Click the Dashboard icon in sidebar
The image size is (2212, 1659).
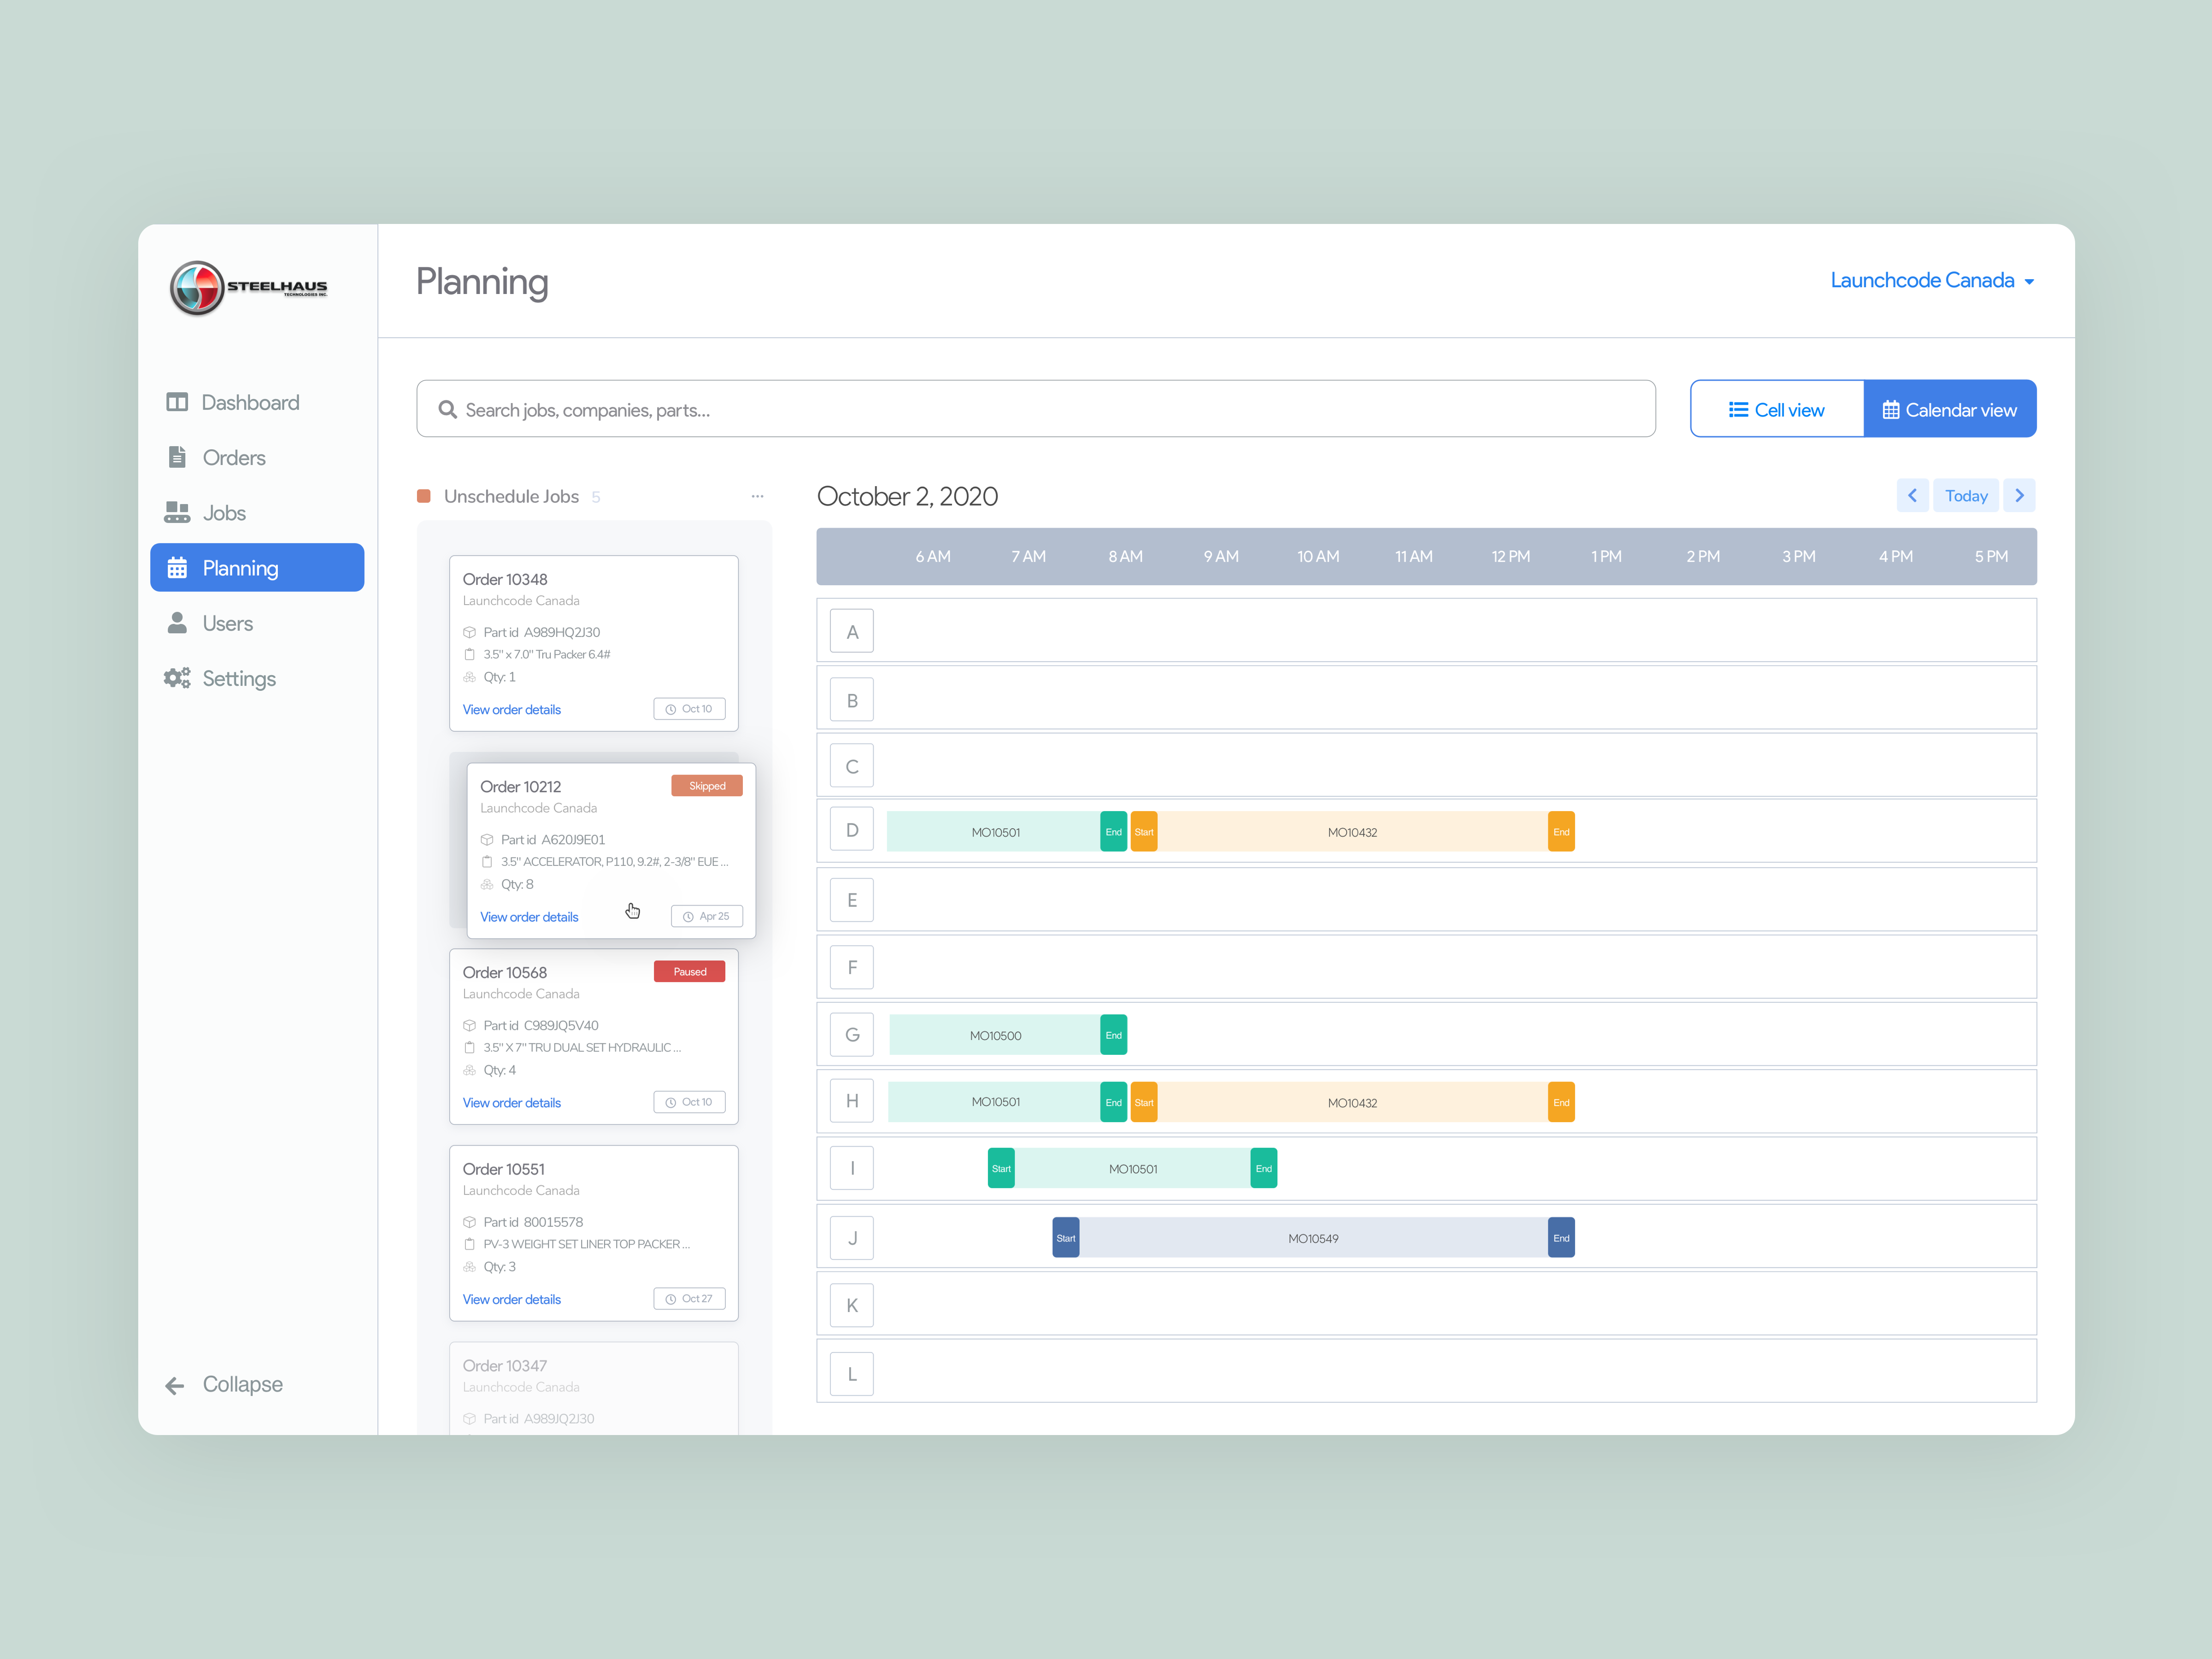pos(177,402)
